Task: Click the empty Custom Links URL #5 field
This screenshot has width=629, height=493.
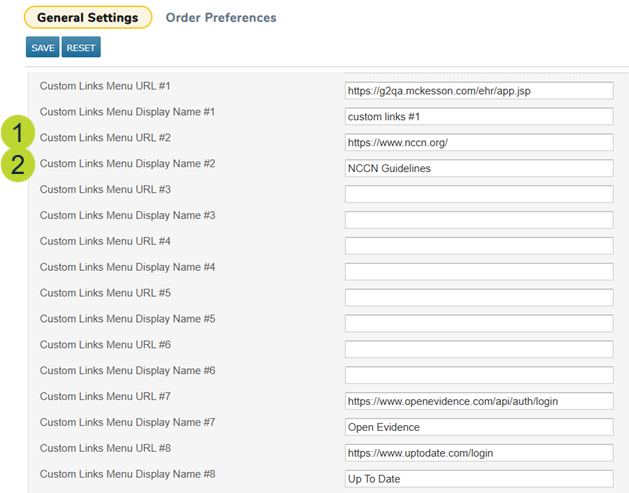Action: (478, 298)
